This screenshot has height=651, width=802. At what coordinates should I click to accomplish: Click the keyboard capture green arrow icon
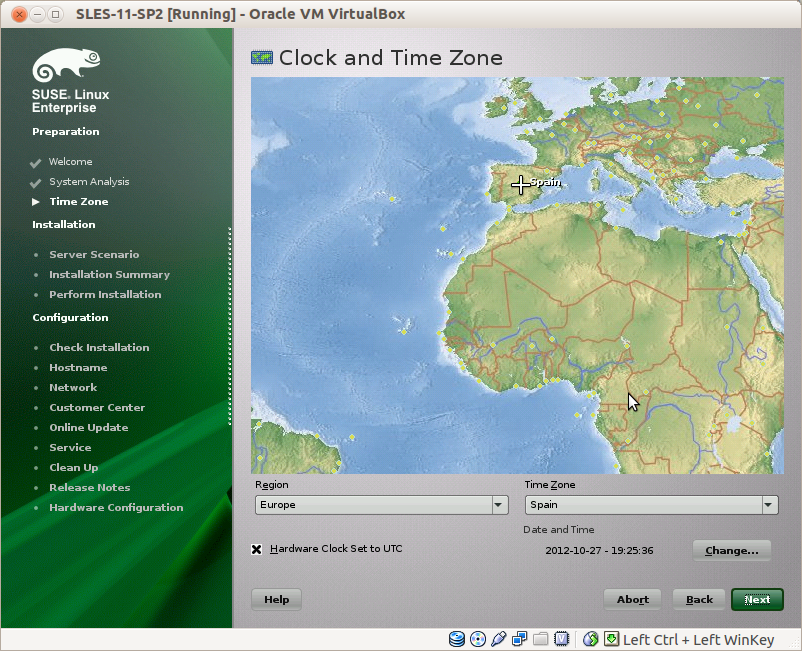coord(611,639)
